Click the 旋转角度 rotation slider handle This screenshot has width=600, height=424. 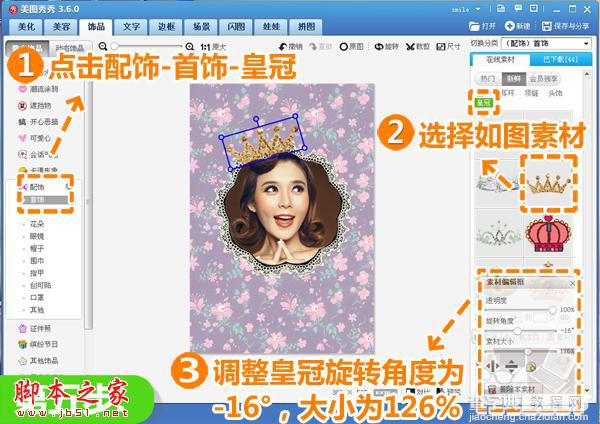(517, 331)
